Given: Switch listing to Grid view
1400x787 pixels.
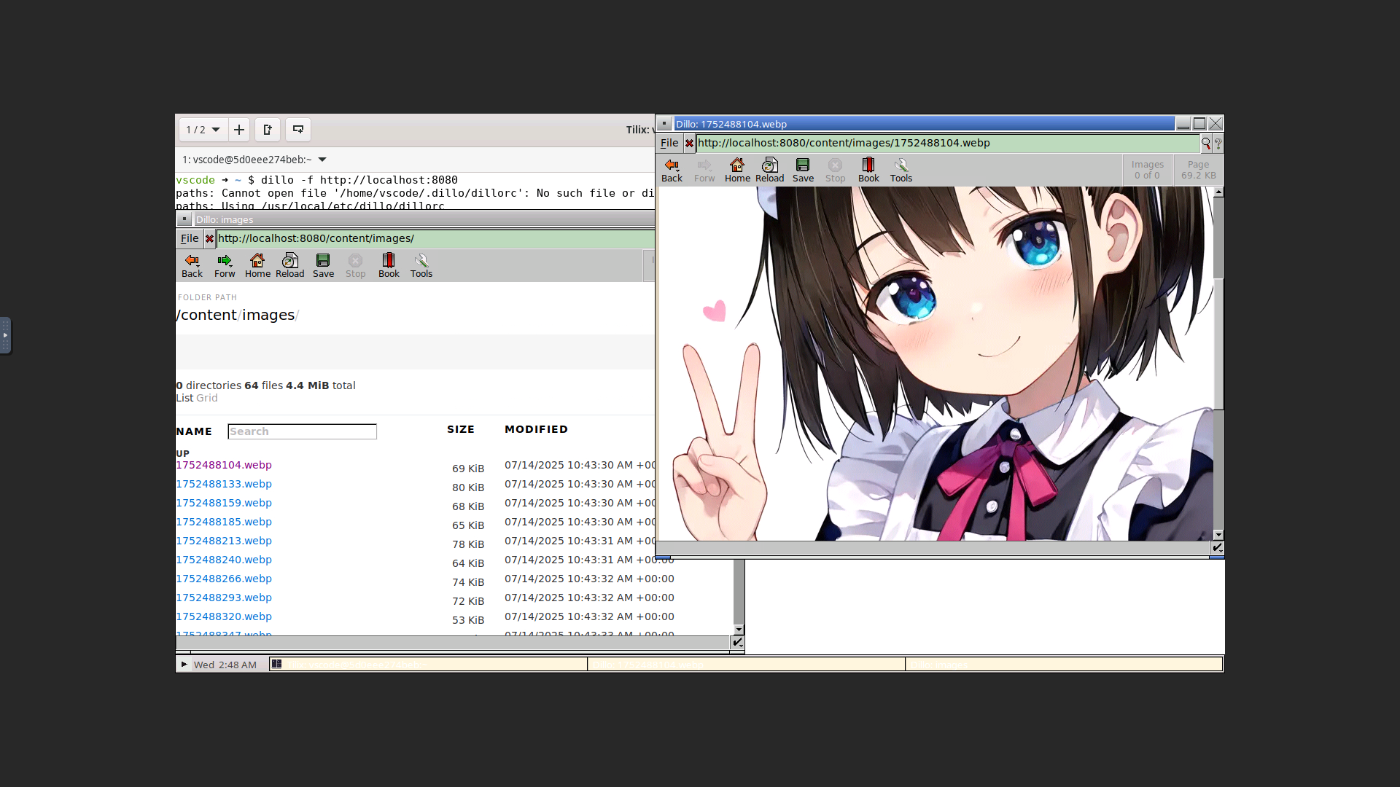Looking at the screenshot, I should [x=207, y=398].
